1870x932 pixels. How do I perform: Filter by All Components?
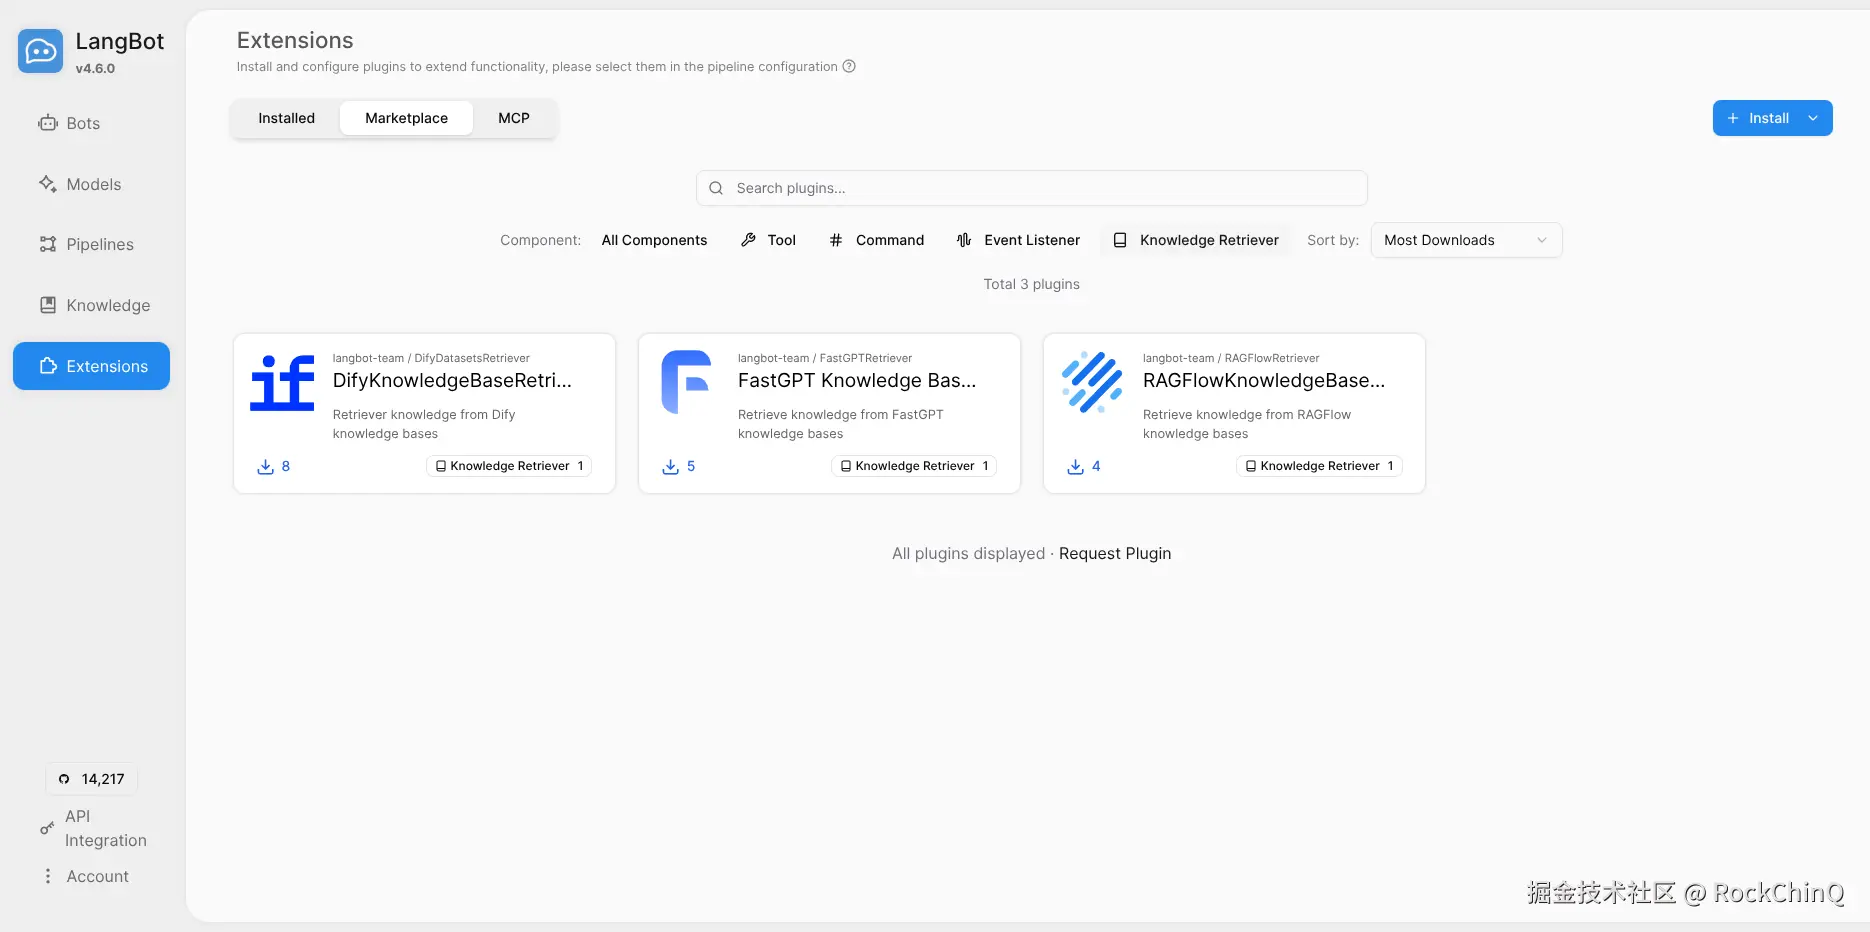654,240
